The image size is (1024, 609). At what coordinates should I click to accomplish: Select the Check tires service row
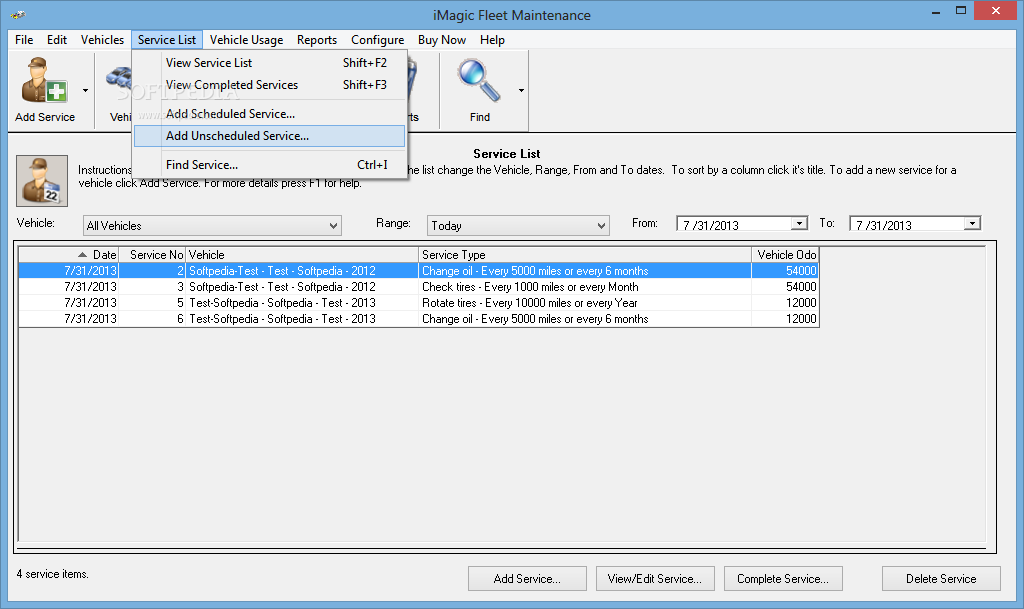(x=418, y=287)
